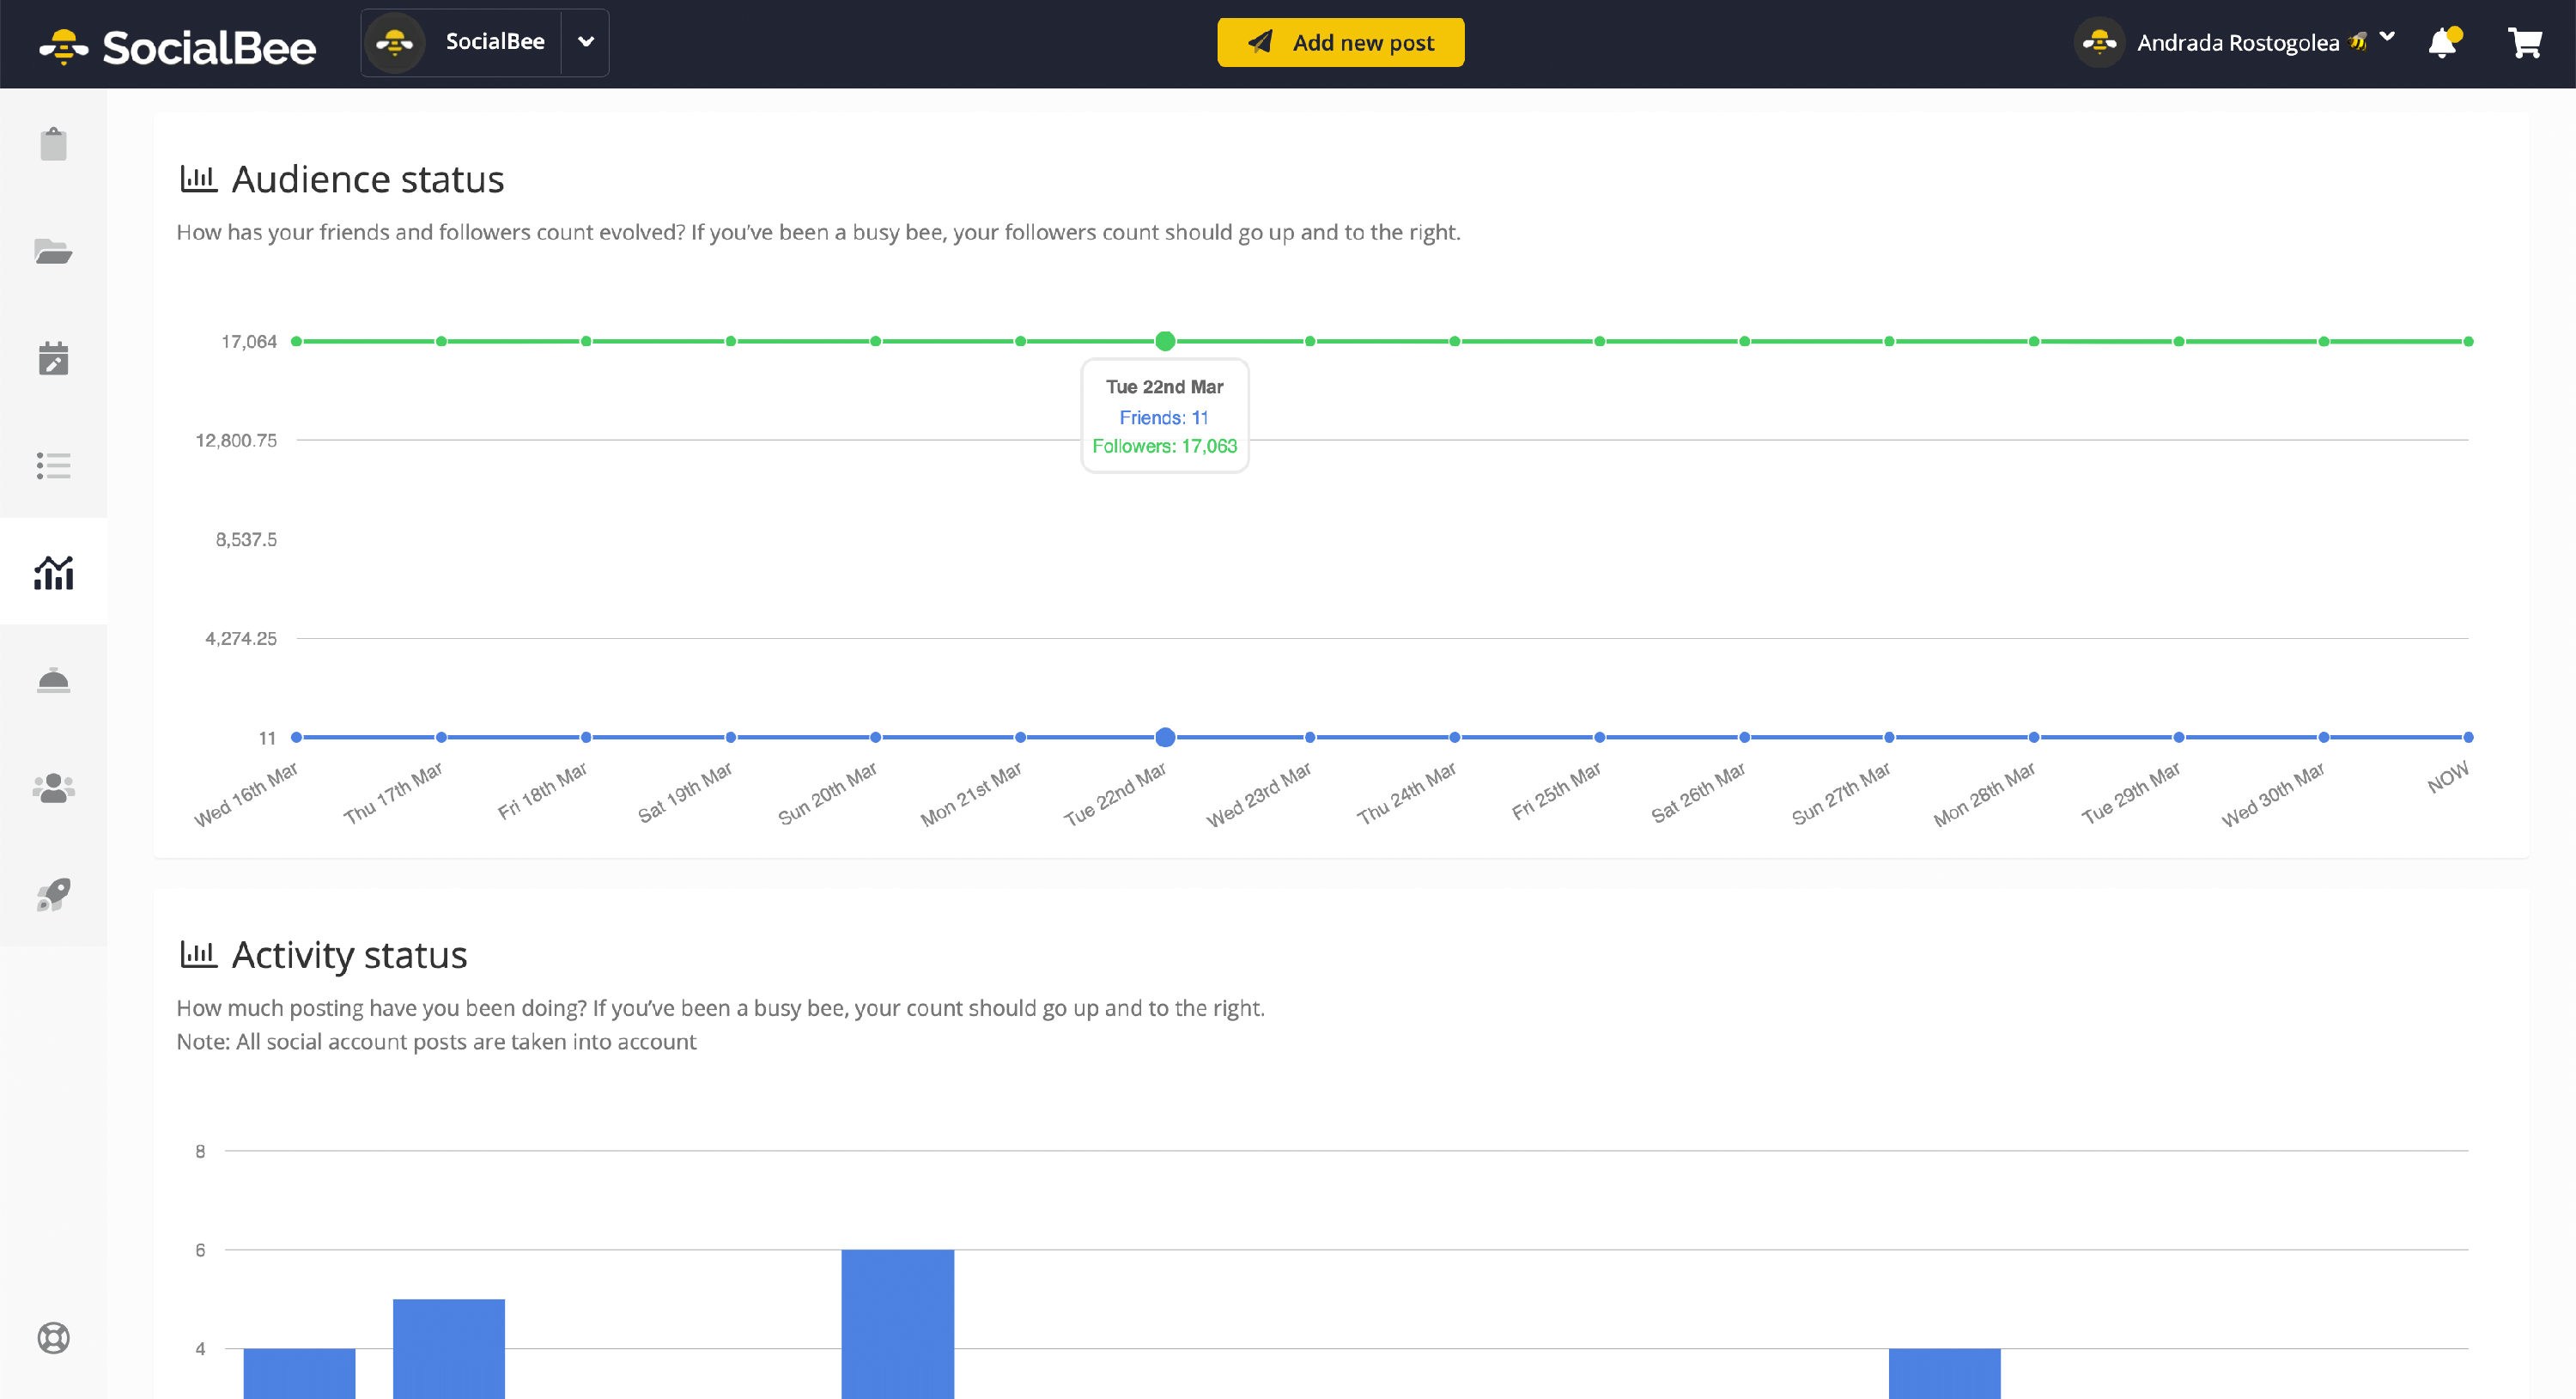This screenshot has width=2576, height=1399.
Task: Click the followers point for Wed 16th Mar
Action: (296, 341)
